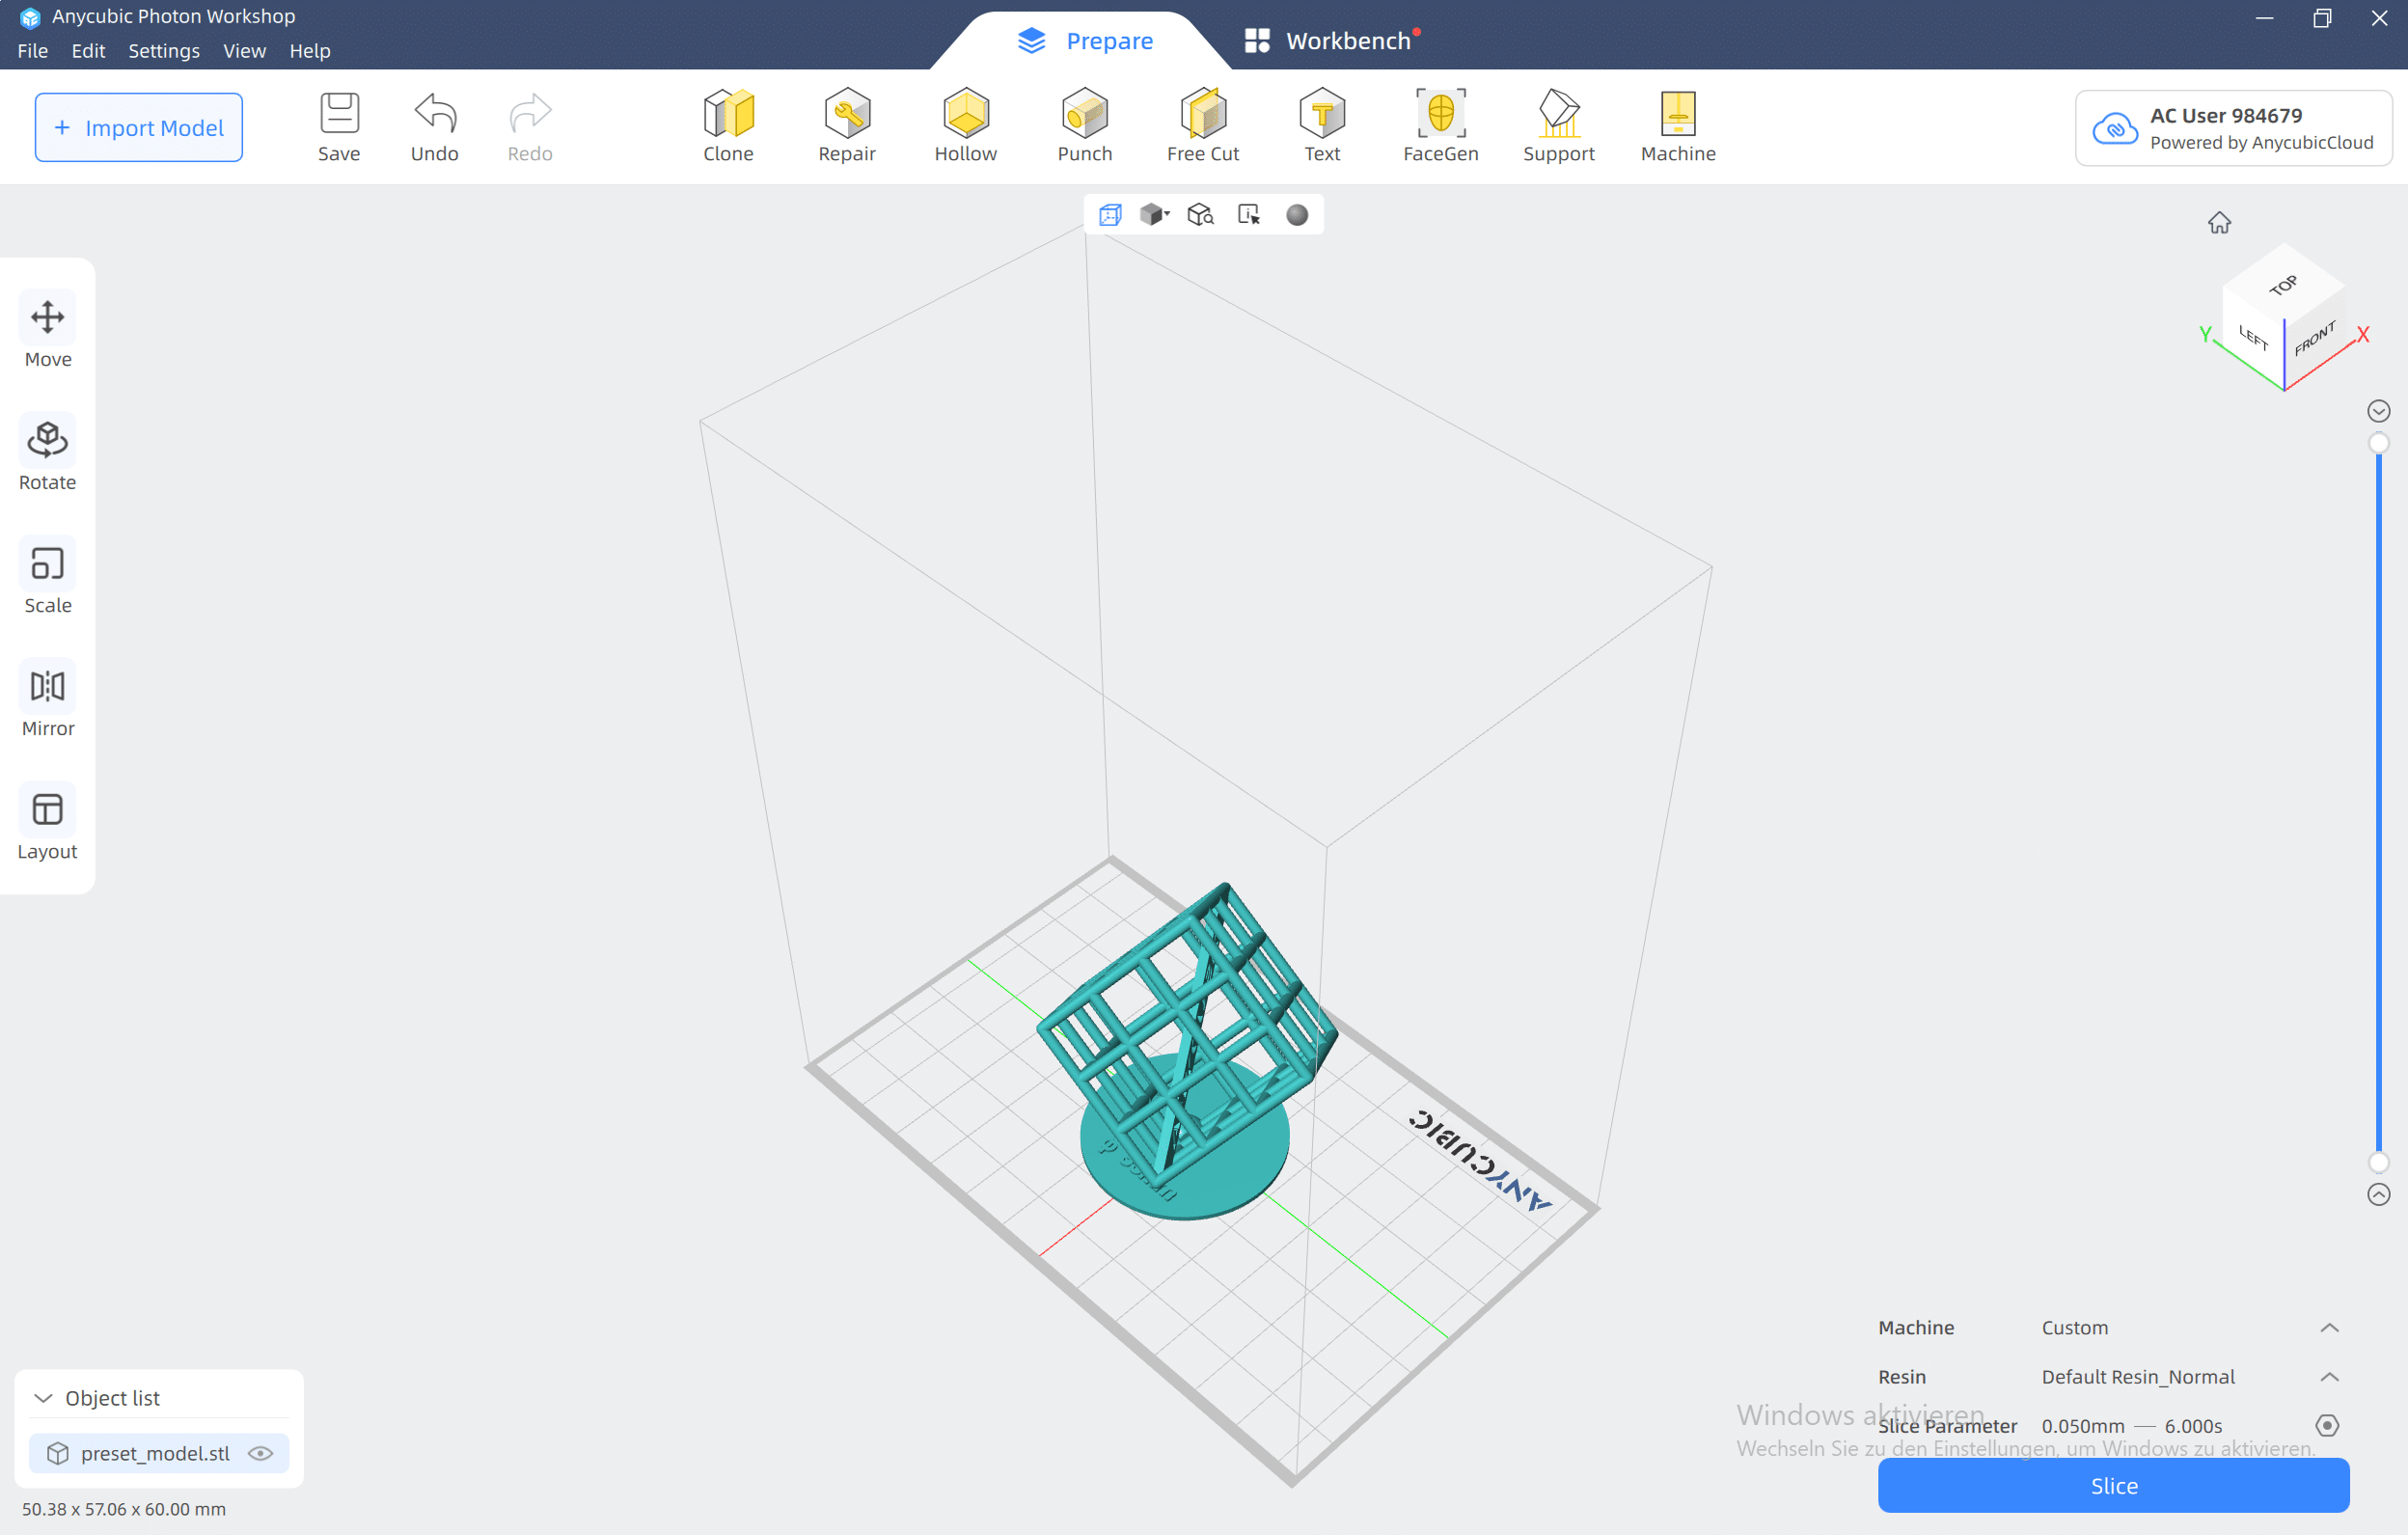Click the Slice button

point(2112,1485)
